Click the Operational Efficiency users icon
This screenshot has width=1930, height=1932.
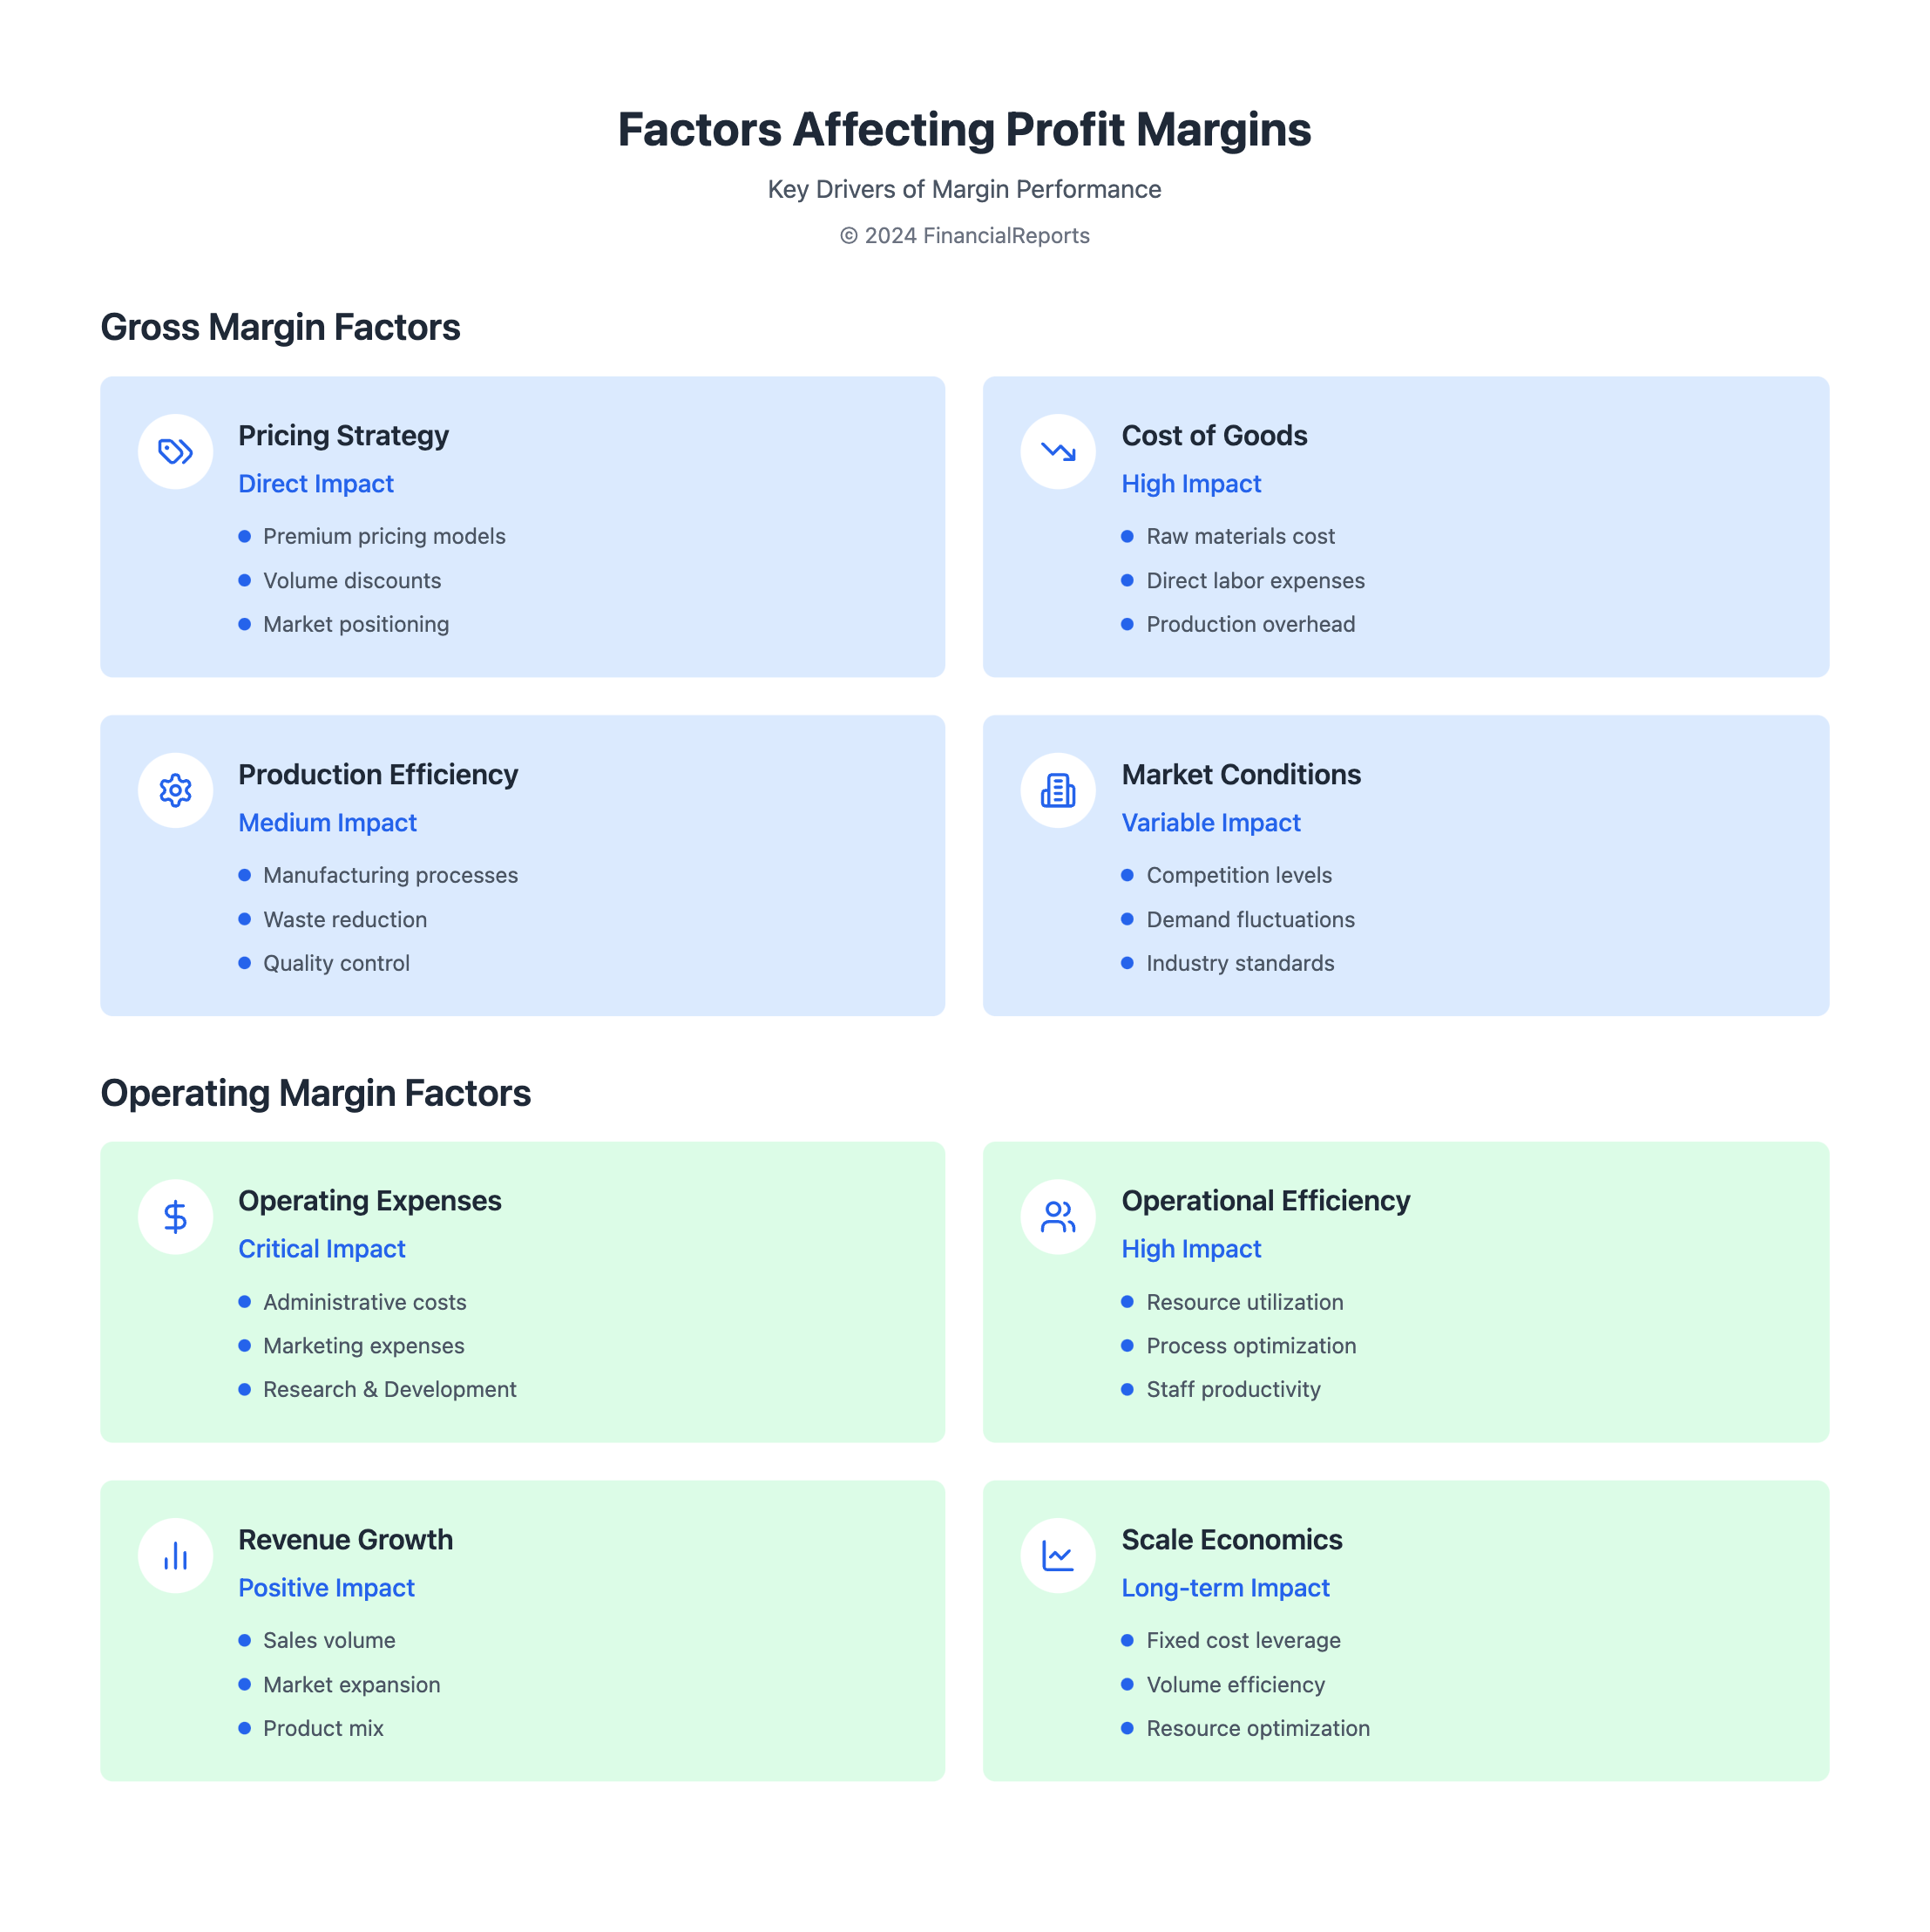[1058, 1217]
